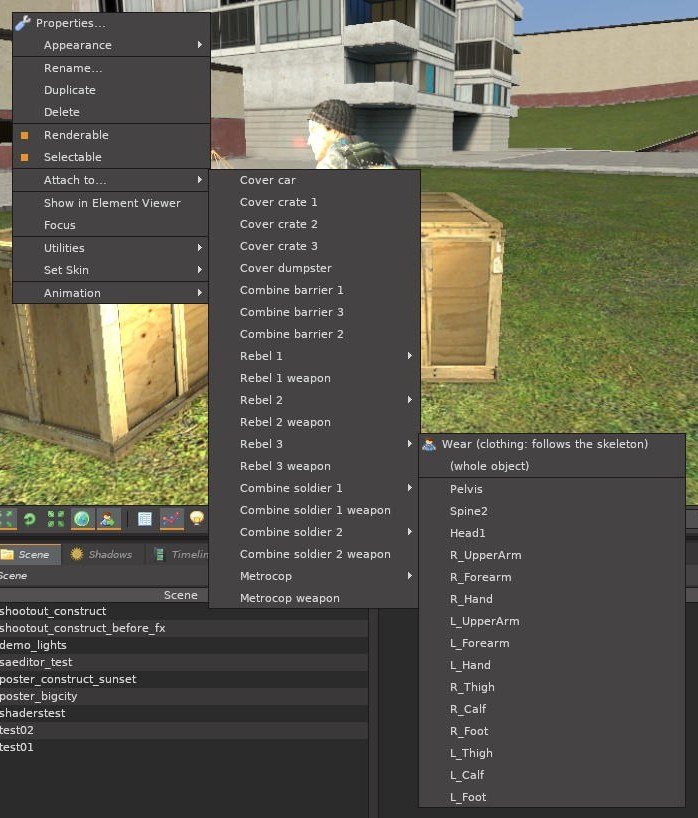698x818 pixels.
Task: Choose Rename from the context menu
Action: [x=111, y=68]
